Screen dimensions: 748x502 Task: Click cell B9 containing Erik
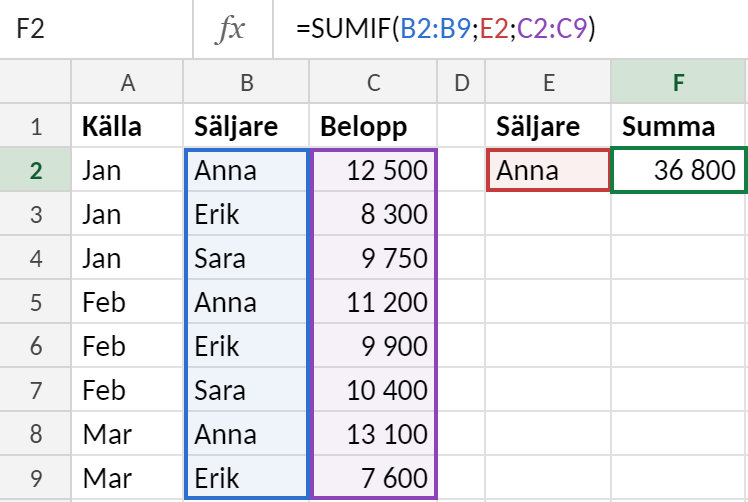tap(246, 477)
